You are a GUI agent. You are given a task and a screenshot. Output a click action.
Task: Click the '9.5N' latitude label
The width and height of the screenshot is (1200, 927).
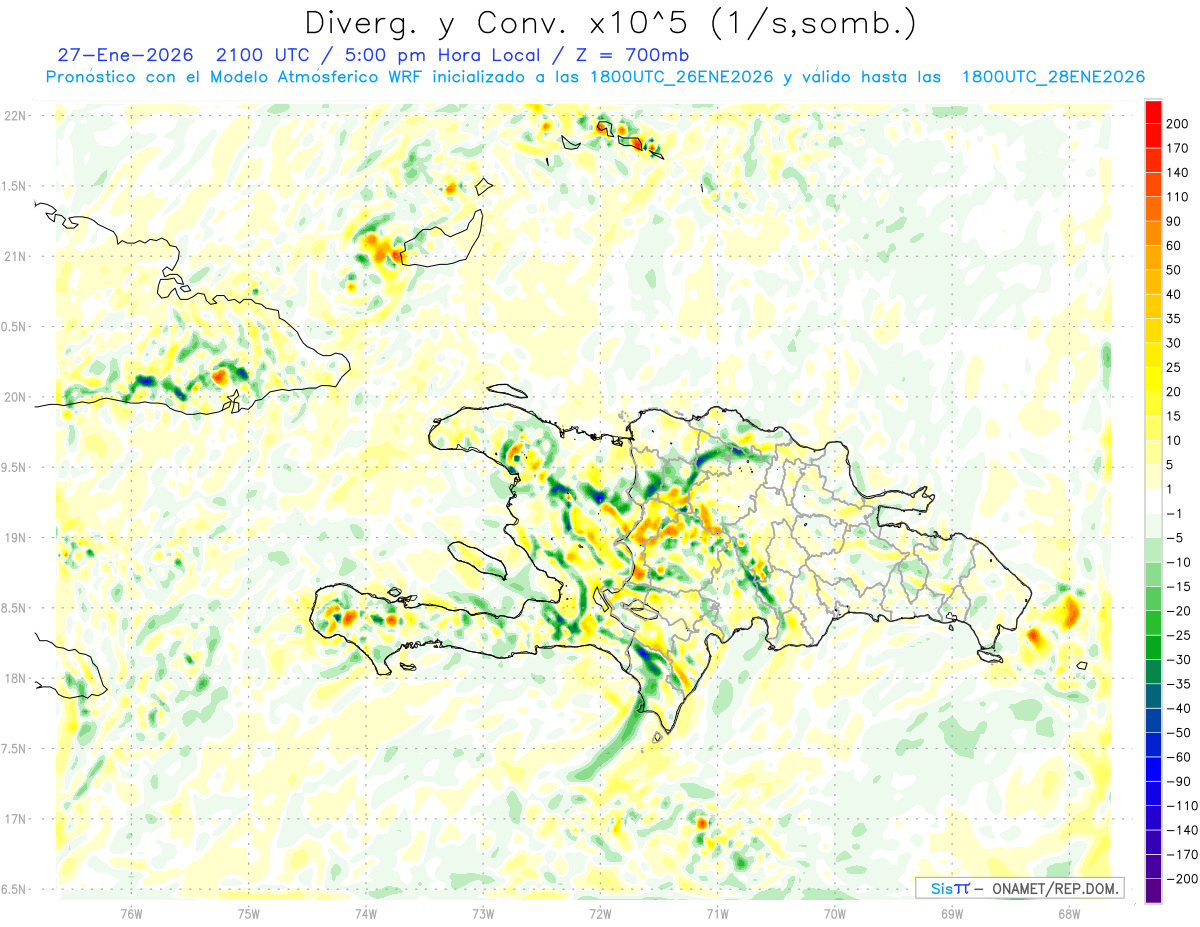pyautogui.click(x=14, y=467)
